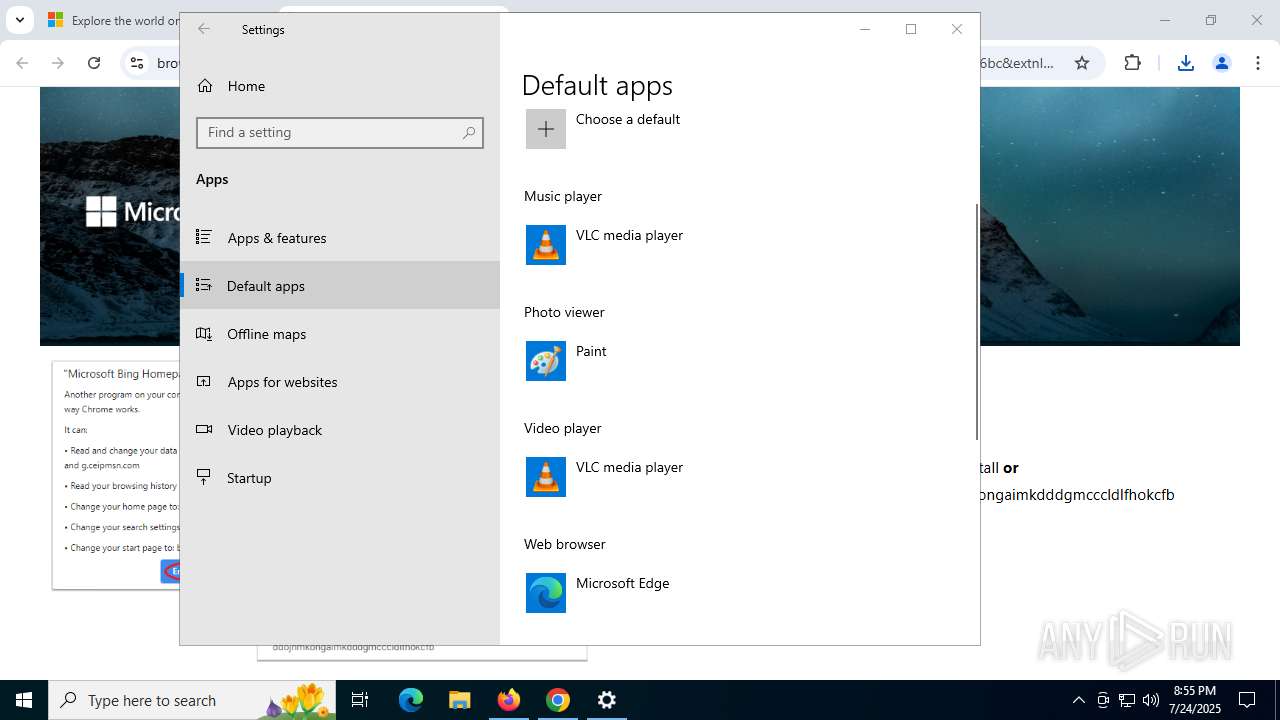Image resolution: width=1280 pixels, height=720 pixels.
Task: Open File Explorer from the taskbar
Action: pos(460,700)
